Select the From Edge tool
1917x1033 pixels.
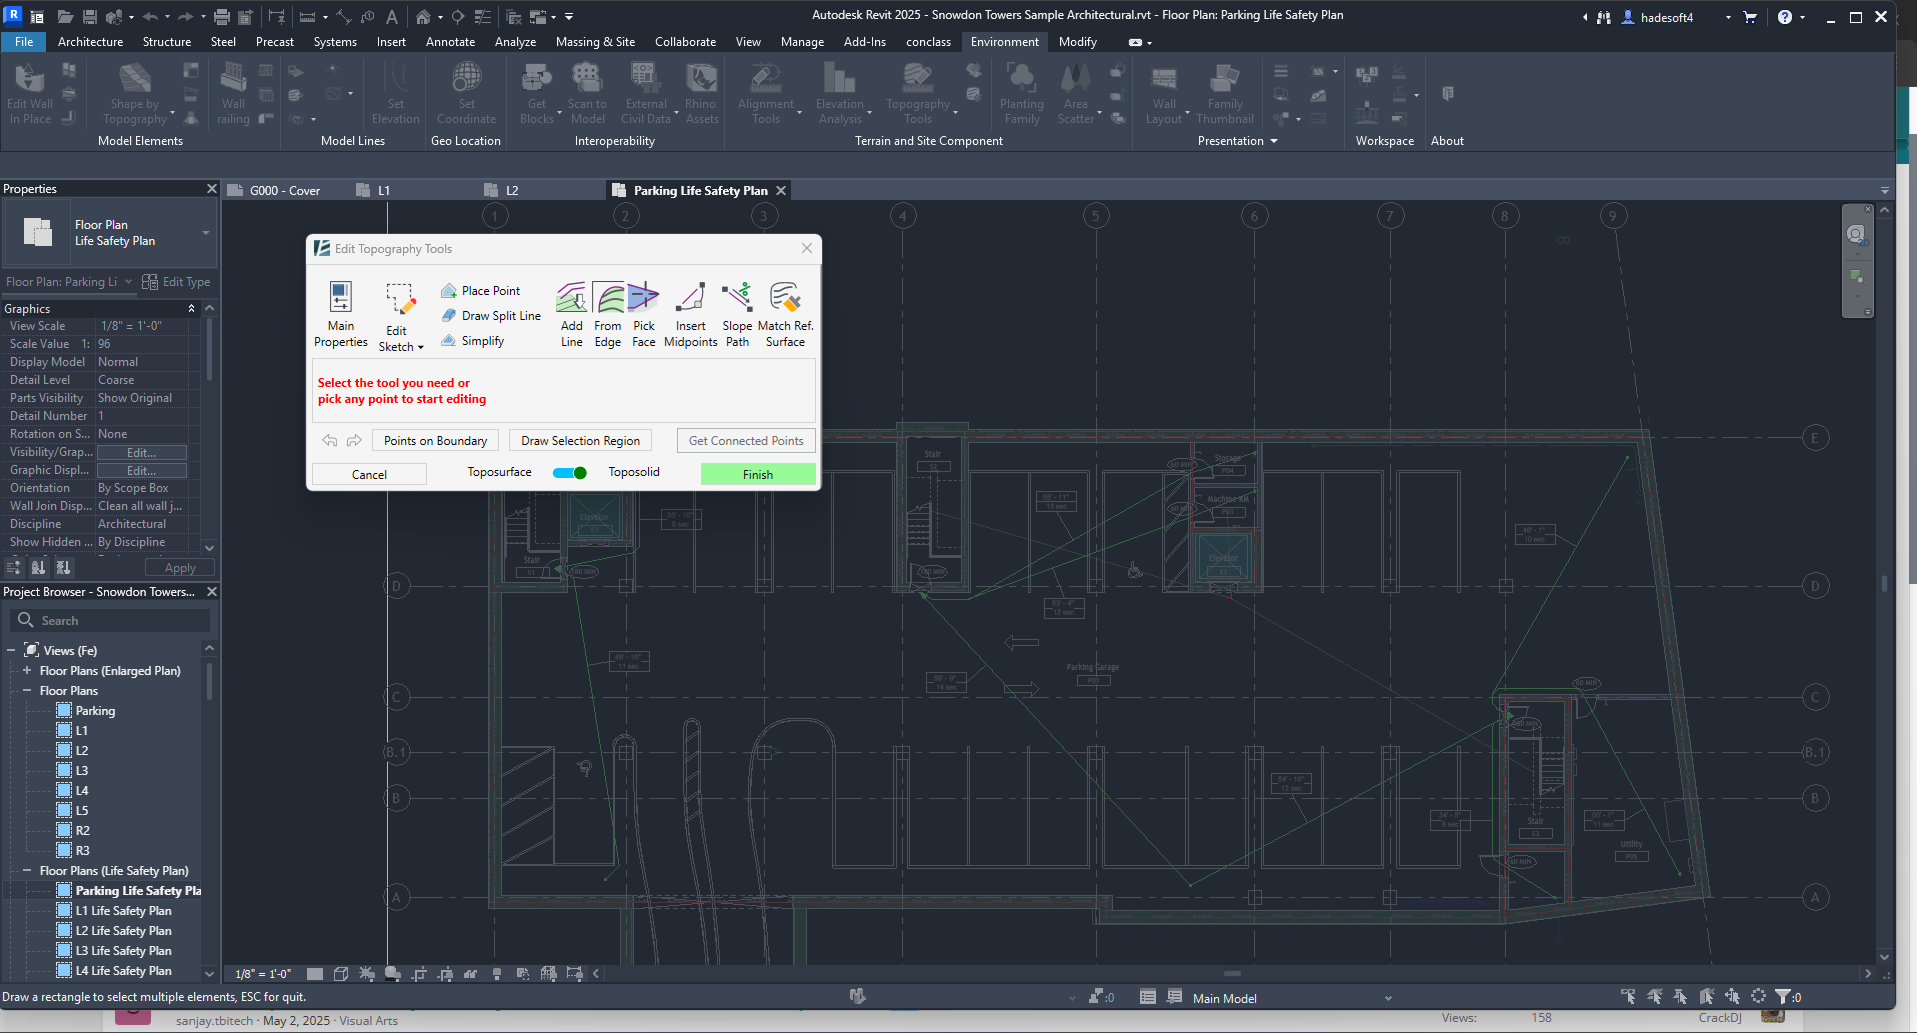(x=608, y=314)
